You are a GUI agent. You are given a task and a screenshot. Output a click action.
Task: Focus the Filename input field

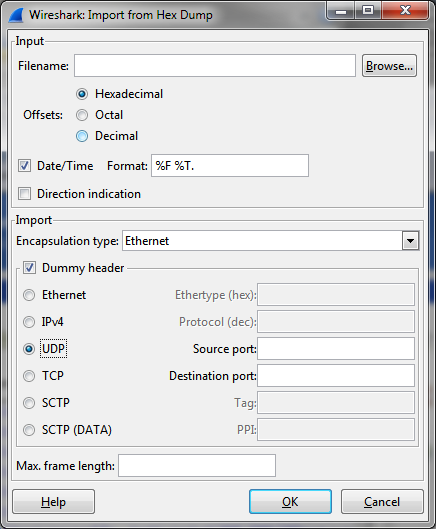215,66
